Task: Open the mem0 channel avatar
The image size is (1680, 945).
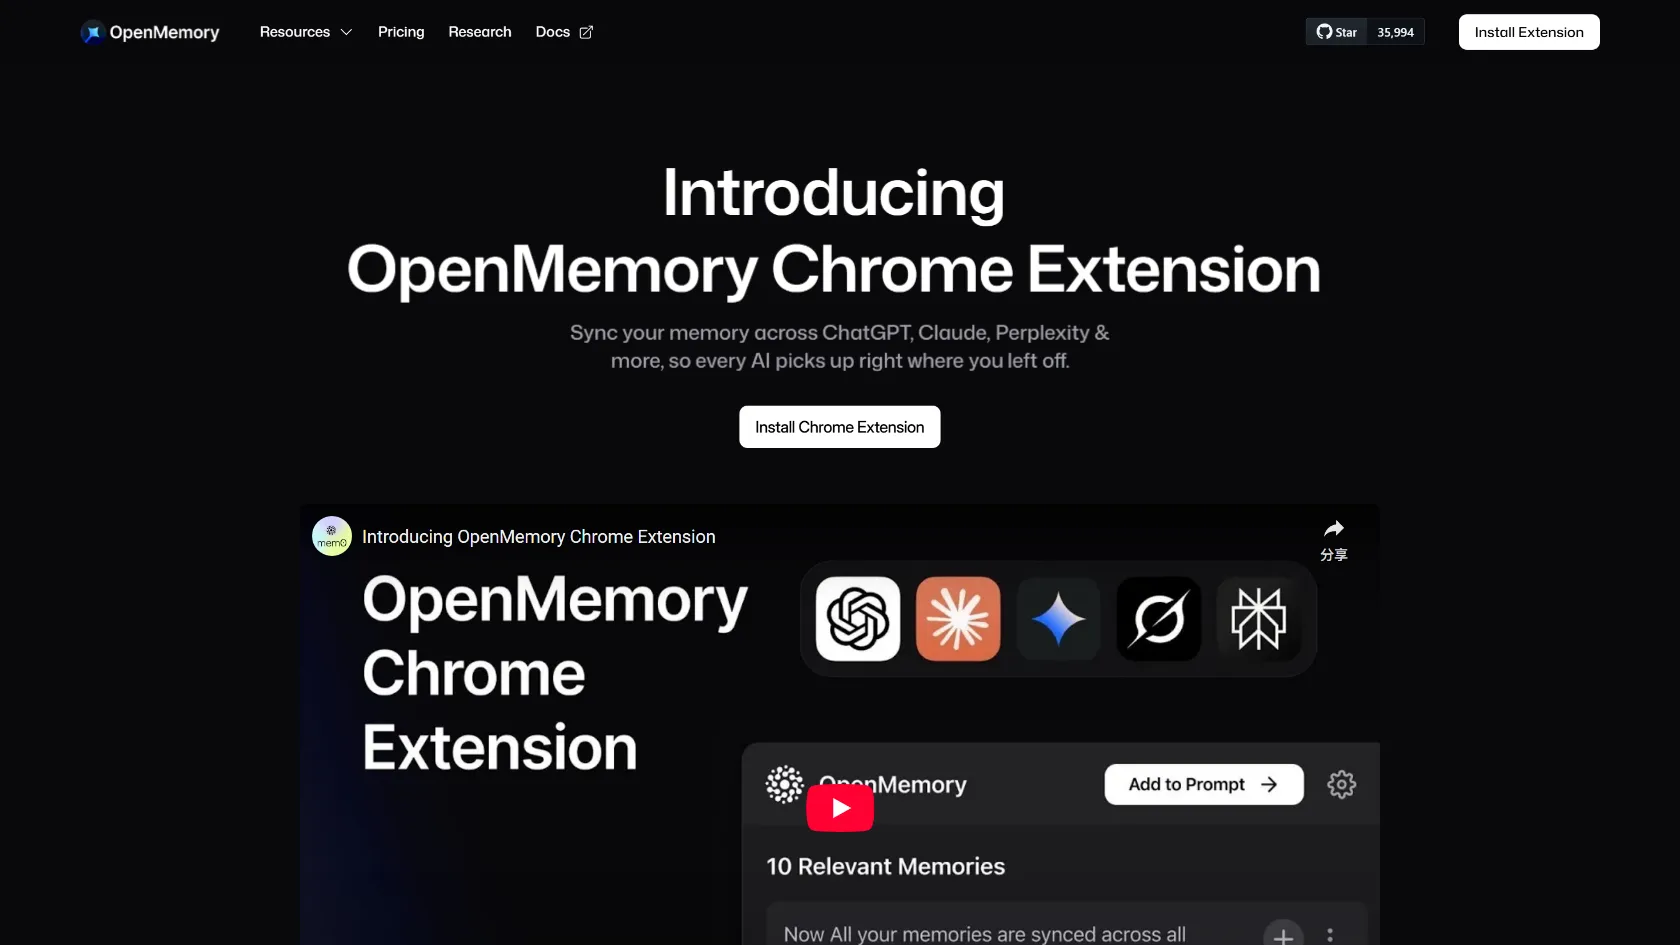Action: [332, 536]
